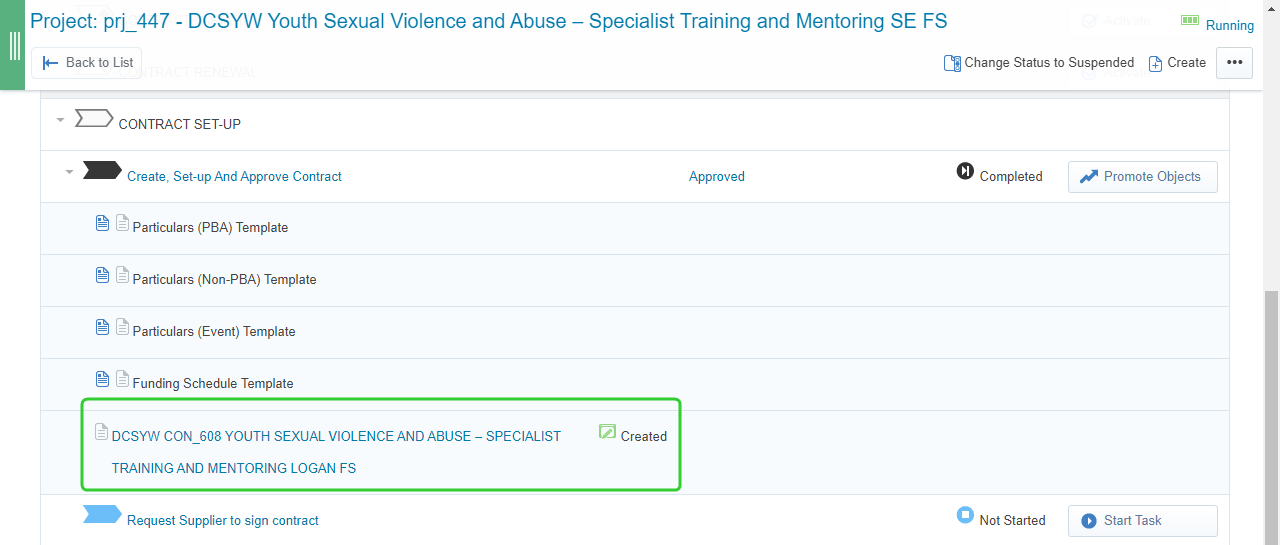Open the Request Supplier to sign contract link

pos(223,520)
